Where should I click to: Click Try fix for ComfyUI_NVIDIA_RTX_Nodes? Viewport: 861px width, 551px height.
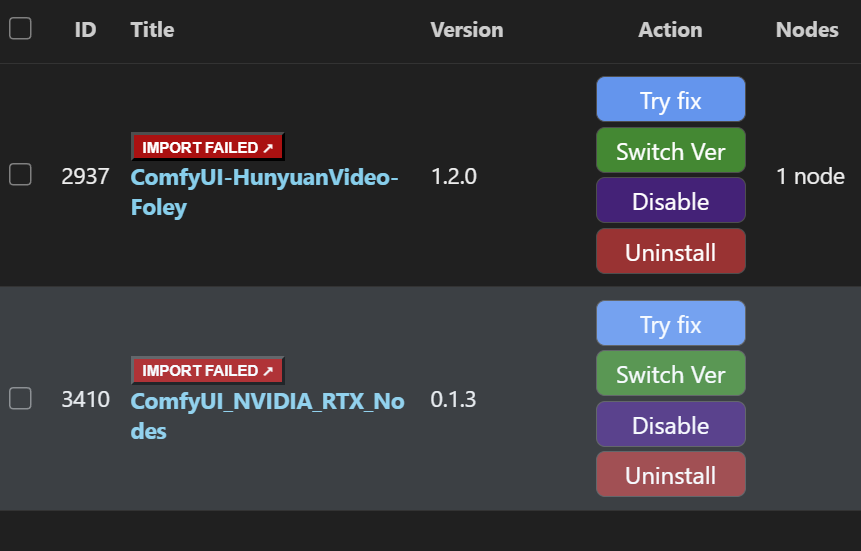click(x=670, y=323)
